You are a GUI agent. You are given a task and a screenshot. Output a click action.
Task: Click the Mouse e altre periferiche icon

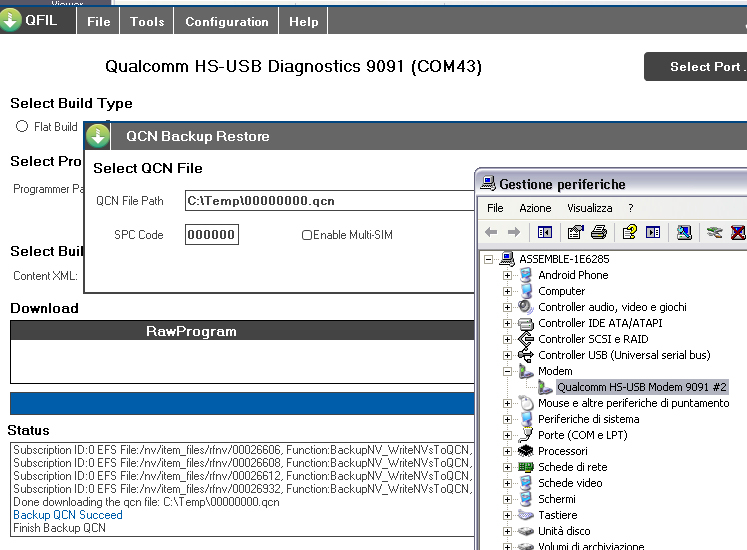(x=526, y=403)
